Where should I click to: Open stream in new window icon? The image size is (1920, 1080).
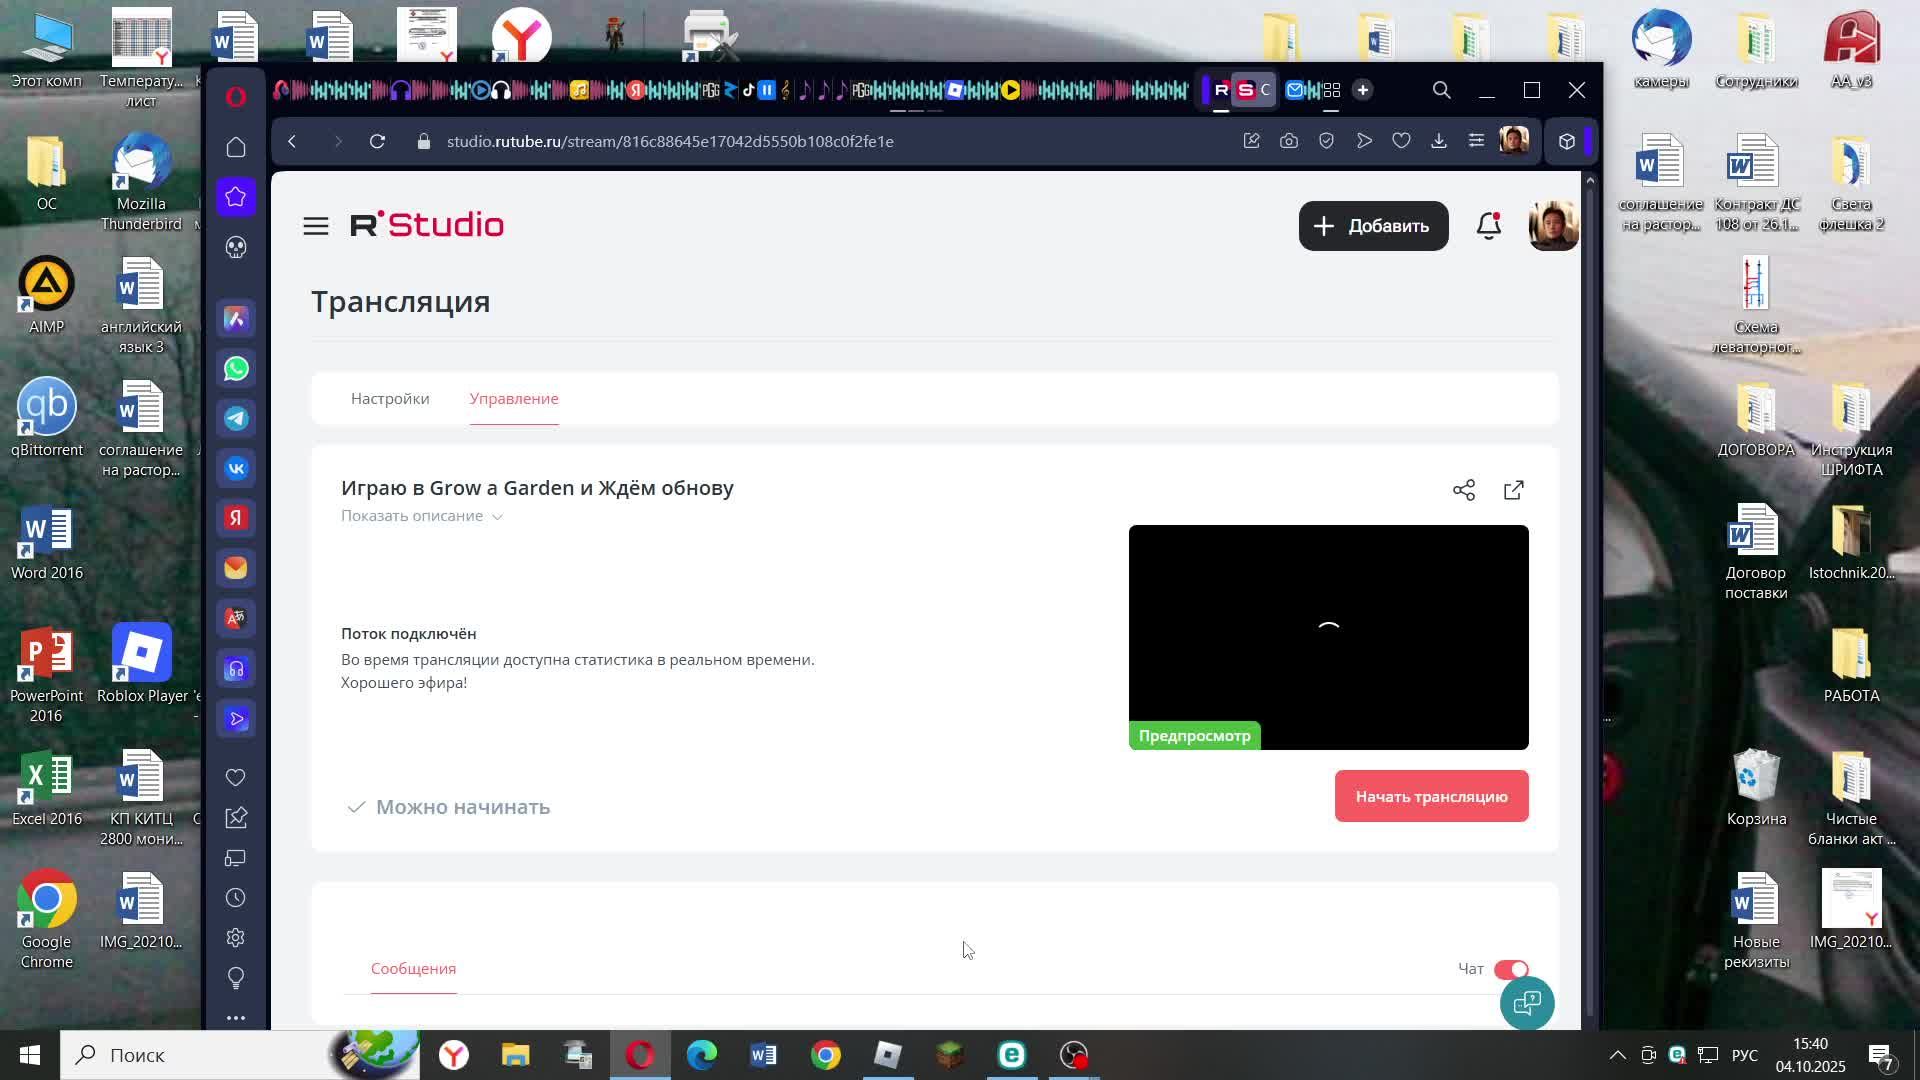(x=1513, y=490)
